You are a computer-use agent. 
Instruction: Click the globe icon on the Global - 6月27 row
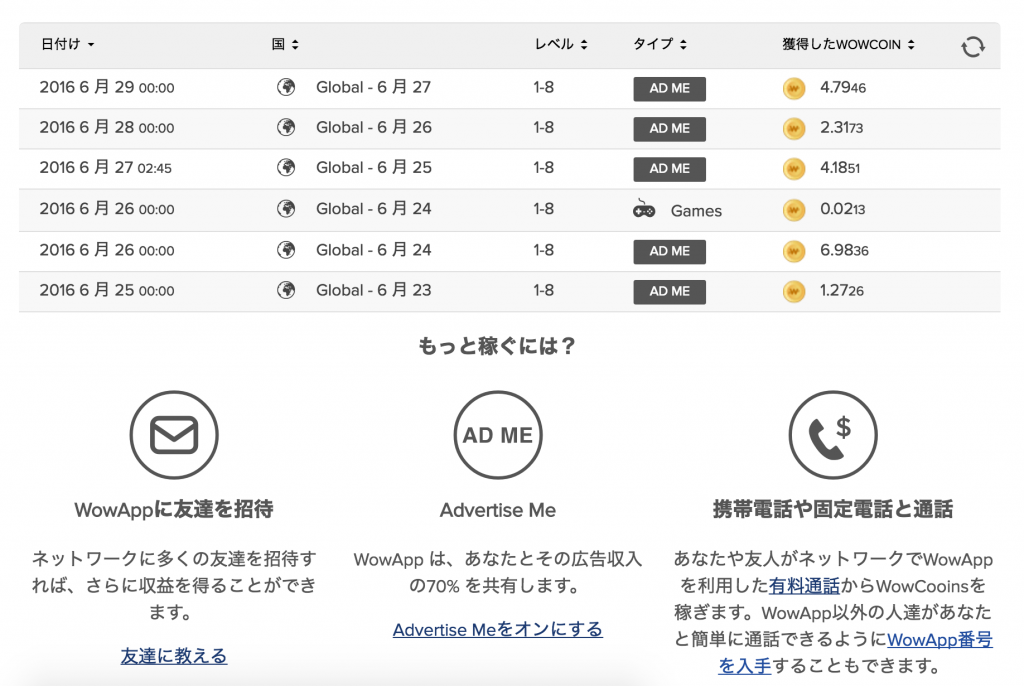(x=286, y=87)
